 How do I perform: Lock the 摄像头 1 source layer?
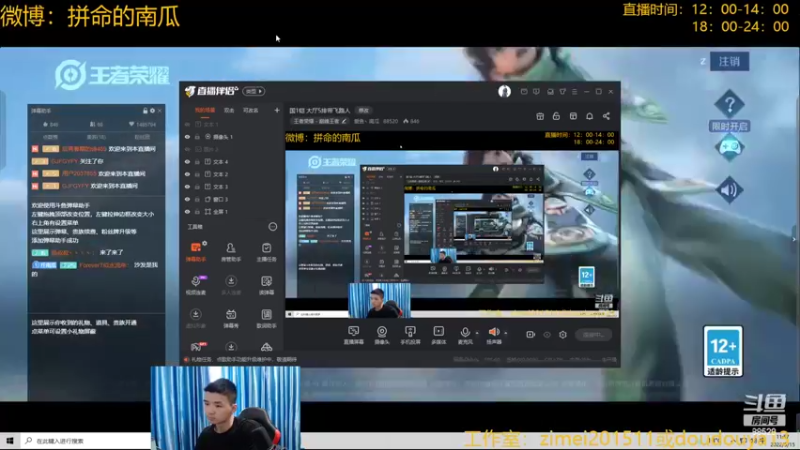click(x=197, y=137)
